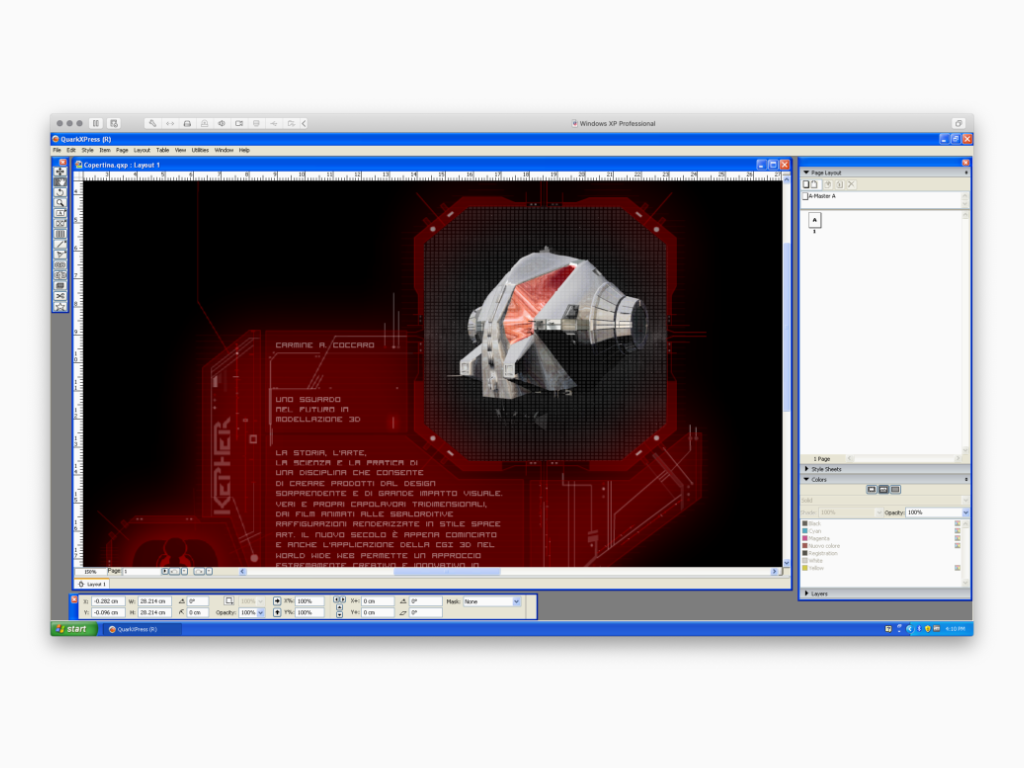Click the Black color swatch

[x=805, y=524]
